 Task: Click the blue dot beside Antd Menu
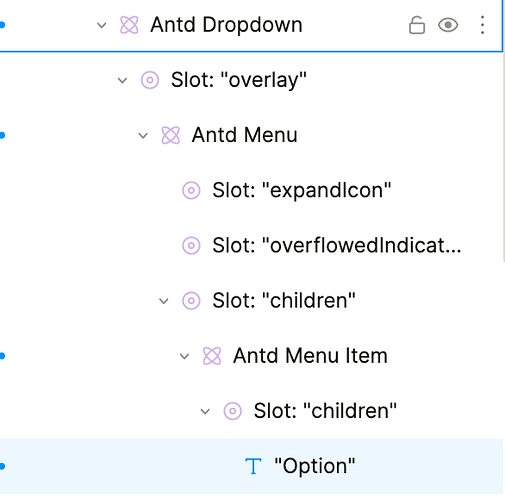2,135
